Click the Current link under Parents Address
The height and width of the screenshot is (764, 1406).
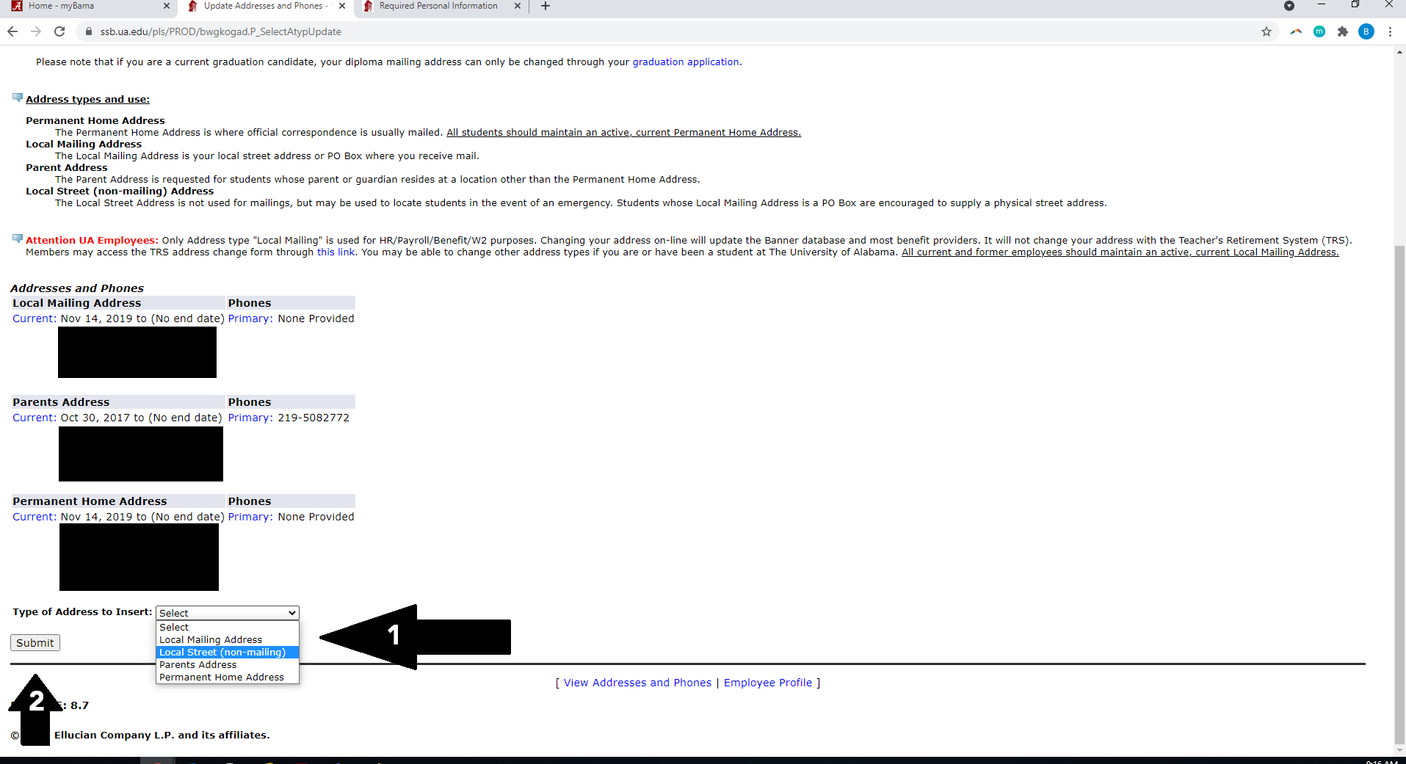point(34,418)
